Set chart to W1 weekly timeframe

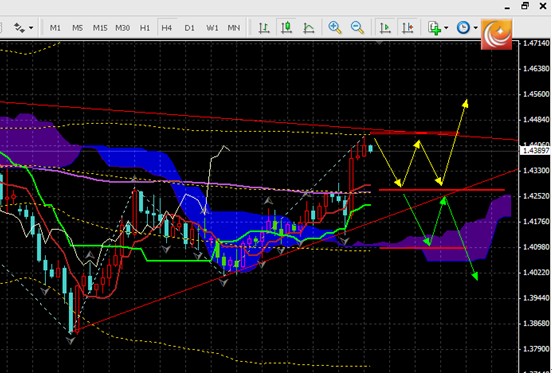212,28
